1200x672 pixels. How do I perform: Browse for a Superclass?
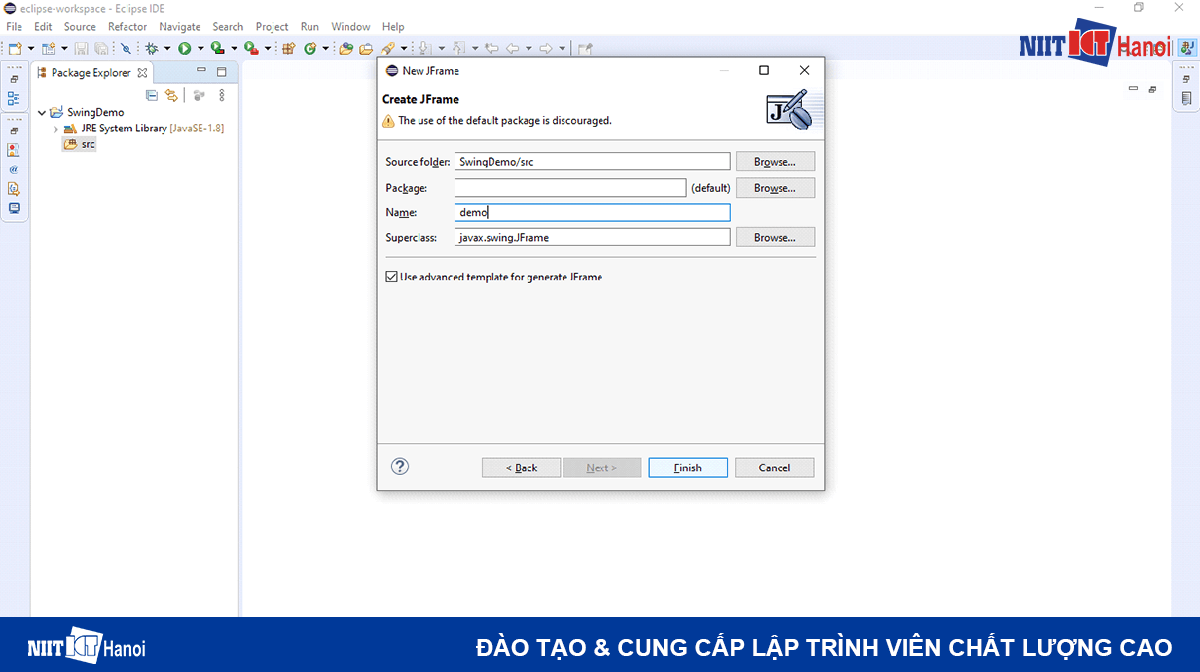(775, 236)
